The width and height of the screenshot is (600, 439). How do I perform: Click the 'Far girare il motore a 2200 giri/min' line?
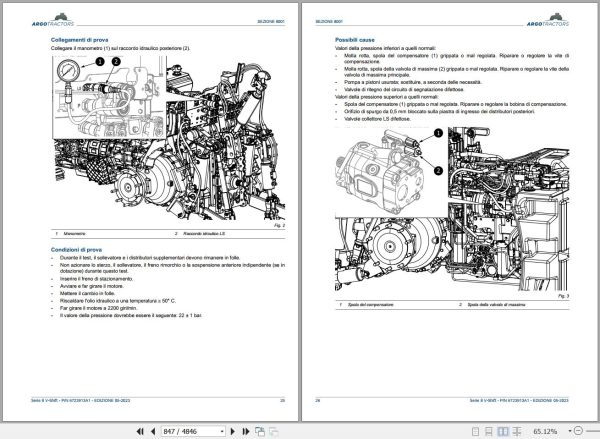(x=98, y=308)
